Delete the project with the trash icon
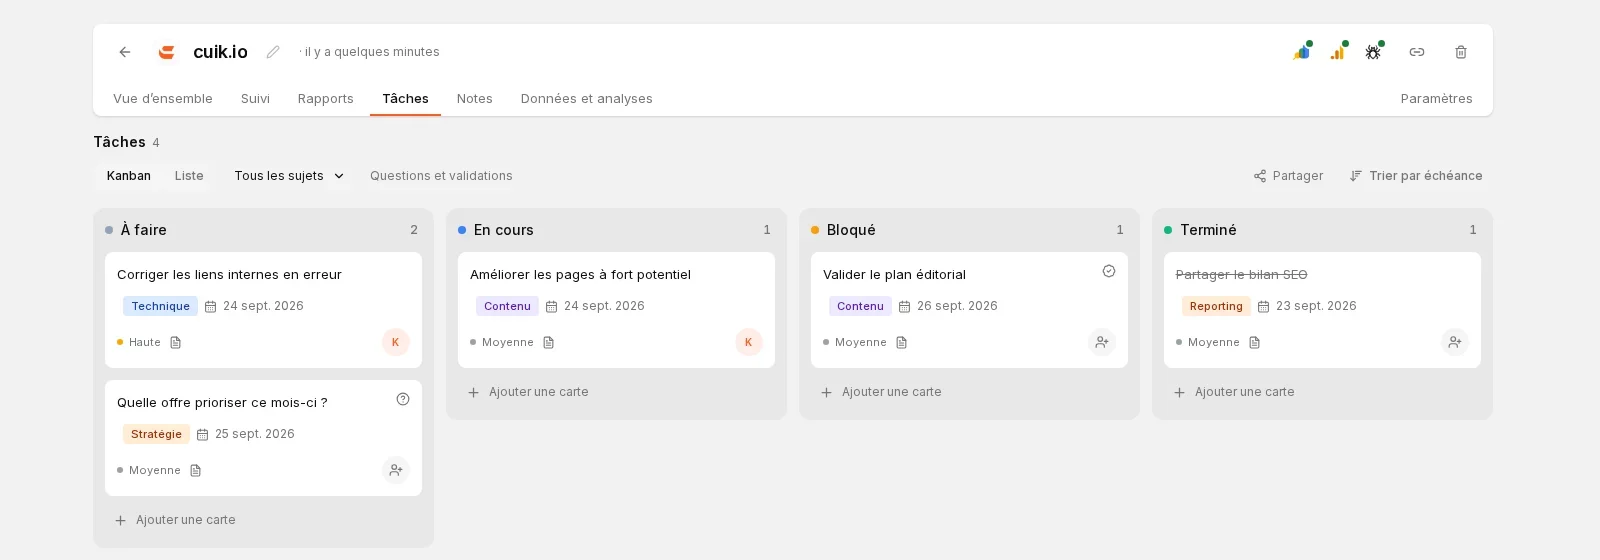Screen dimensions: 1600x560 pos(1461,52)
